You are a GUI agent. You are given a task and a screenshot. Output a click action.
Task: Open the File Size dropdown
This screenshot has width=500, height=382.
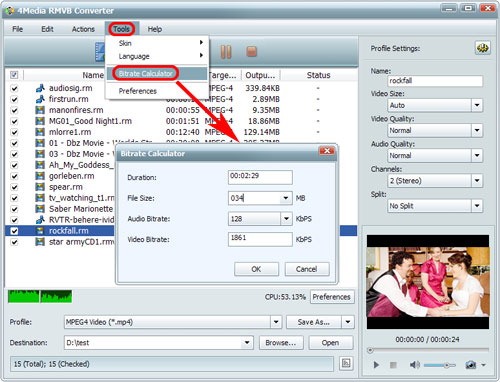pyautogui.click(x=286, y=198)
